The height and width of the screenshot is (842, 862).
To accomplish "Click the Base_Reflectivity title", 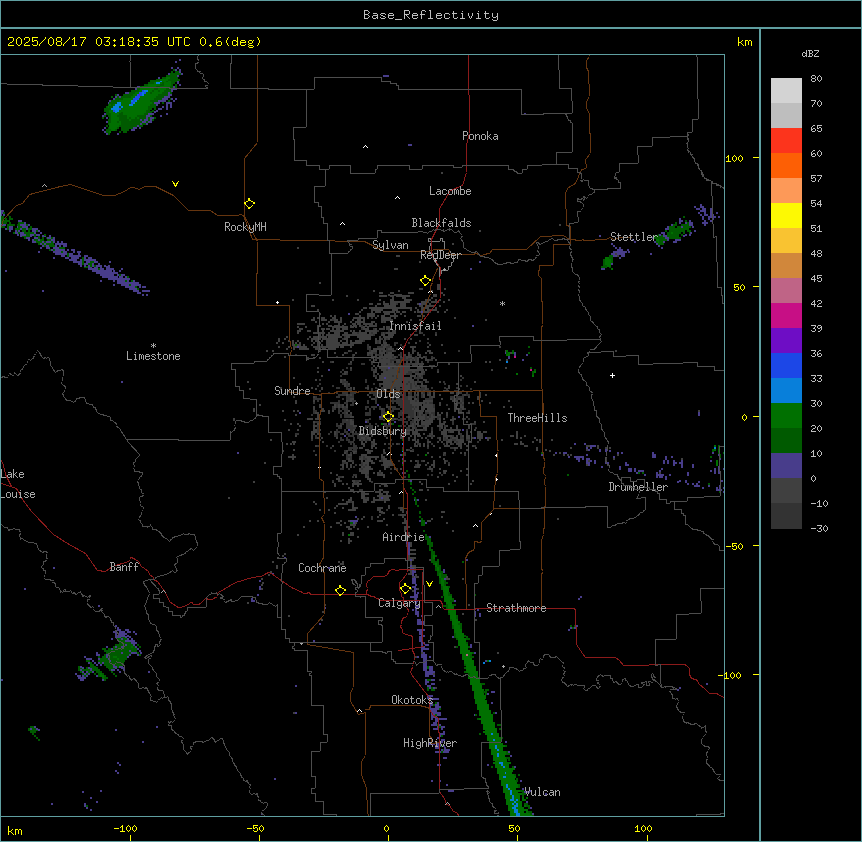I will 431,15.
